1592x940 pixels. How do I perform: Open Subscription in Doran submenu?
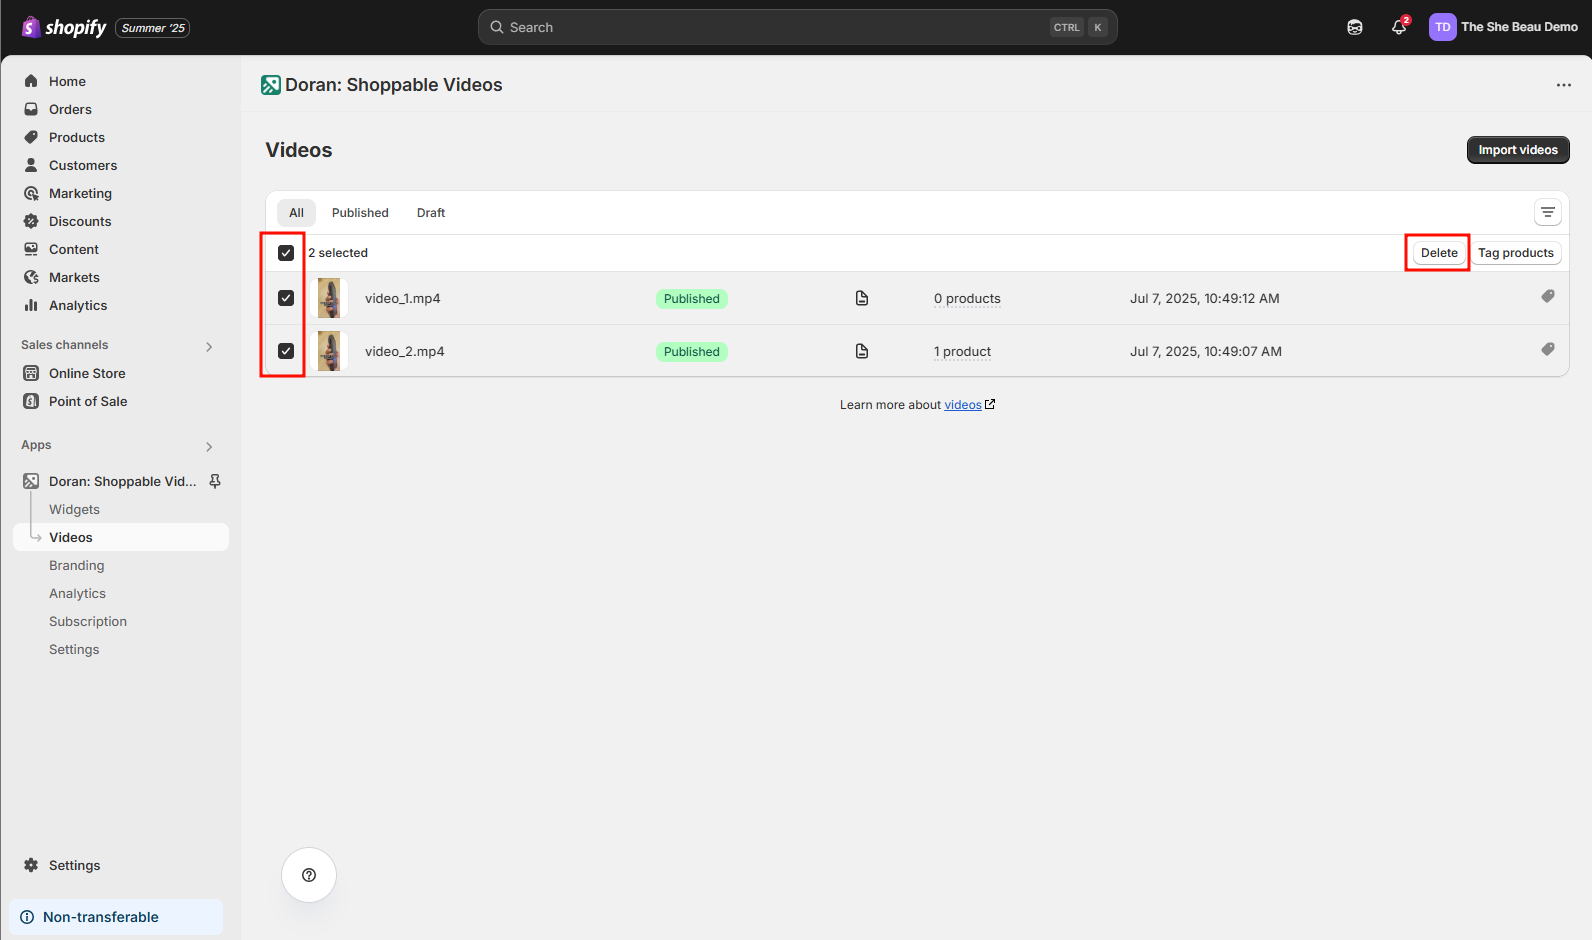coord(88,621)
